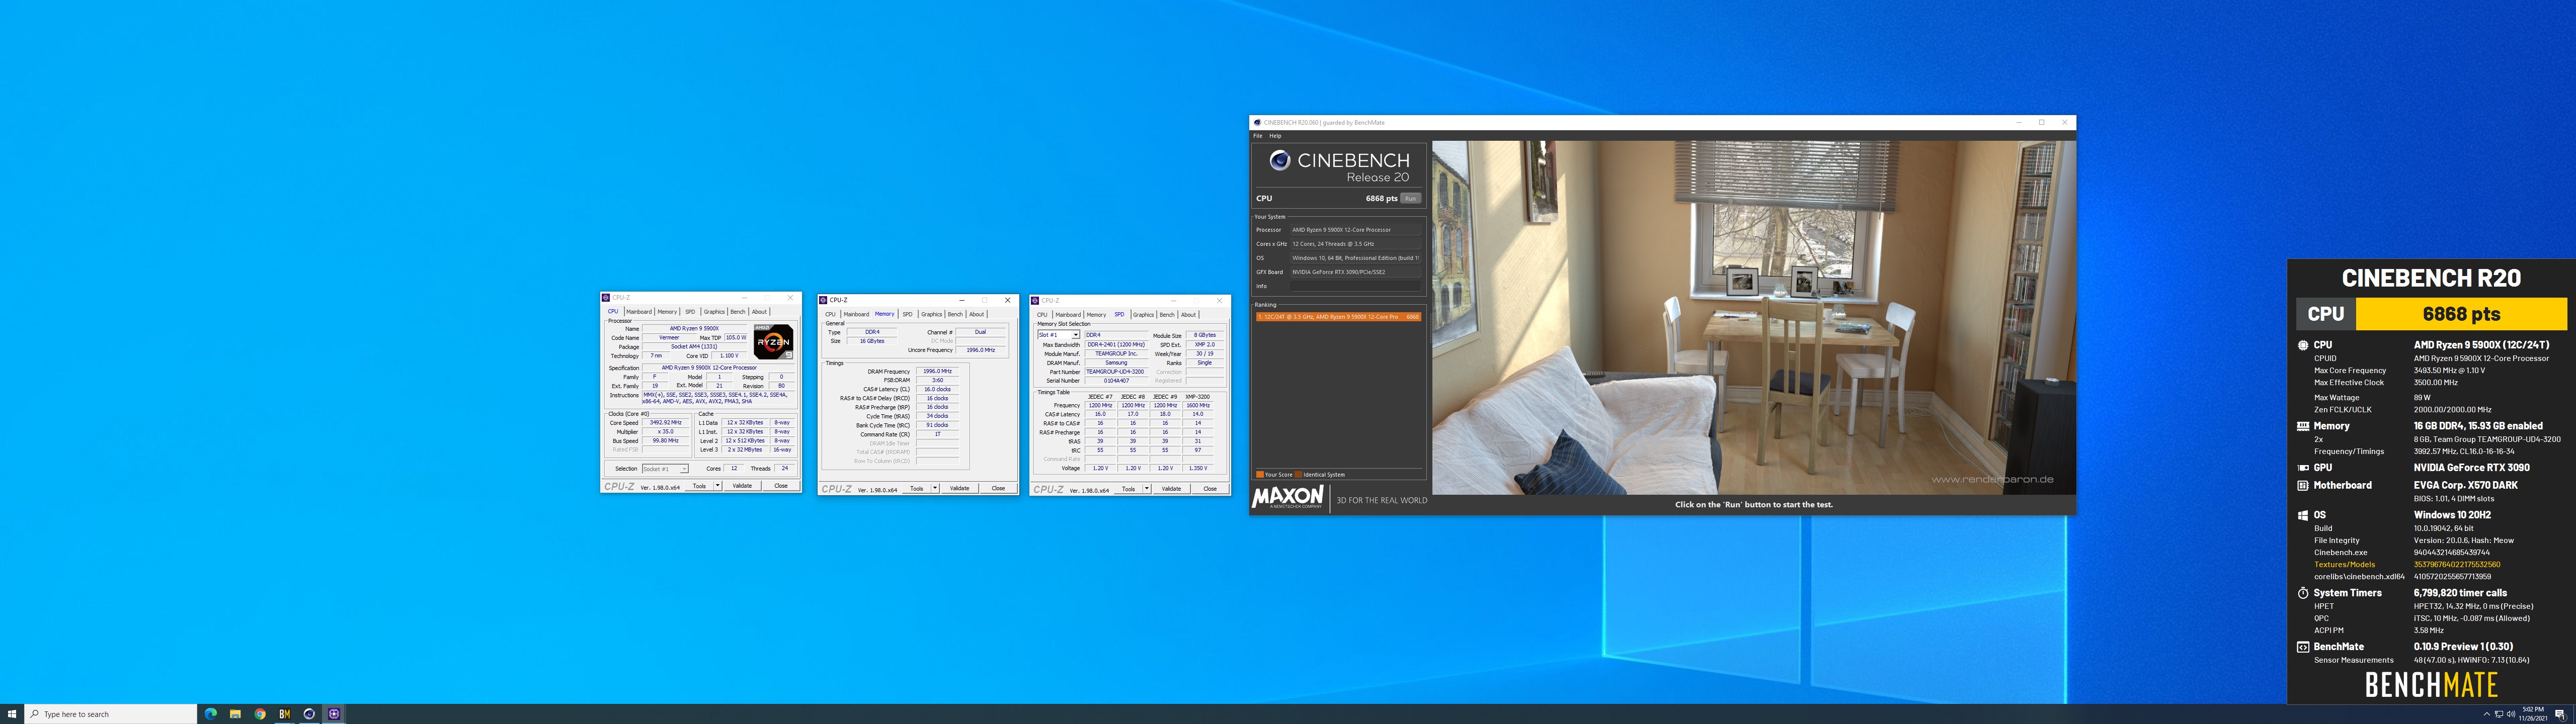Click the BenchMate version icon in the panel
The width and height of the screenshot is (2576, 724).
(2302, 647)
